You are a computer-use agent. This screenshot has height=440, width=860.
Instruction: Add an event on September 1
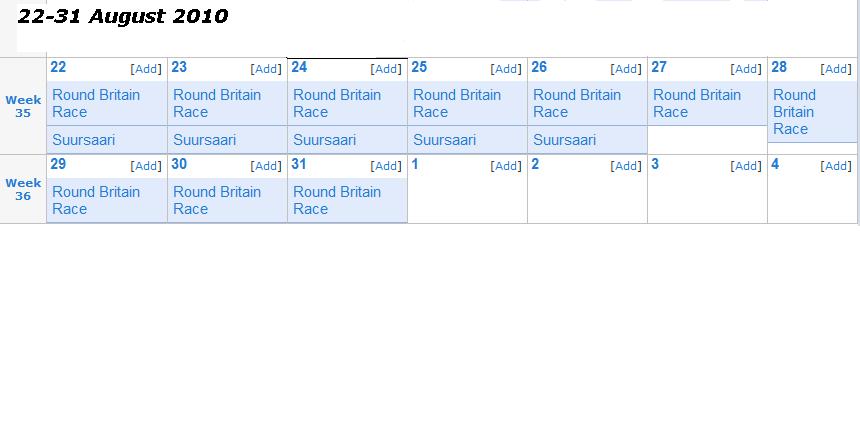[x=506, y=166]
